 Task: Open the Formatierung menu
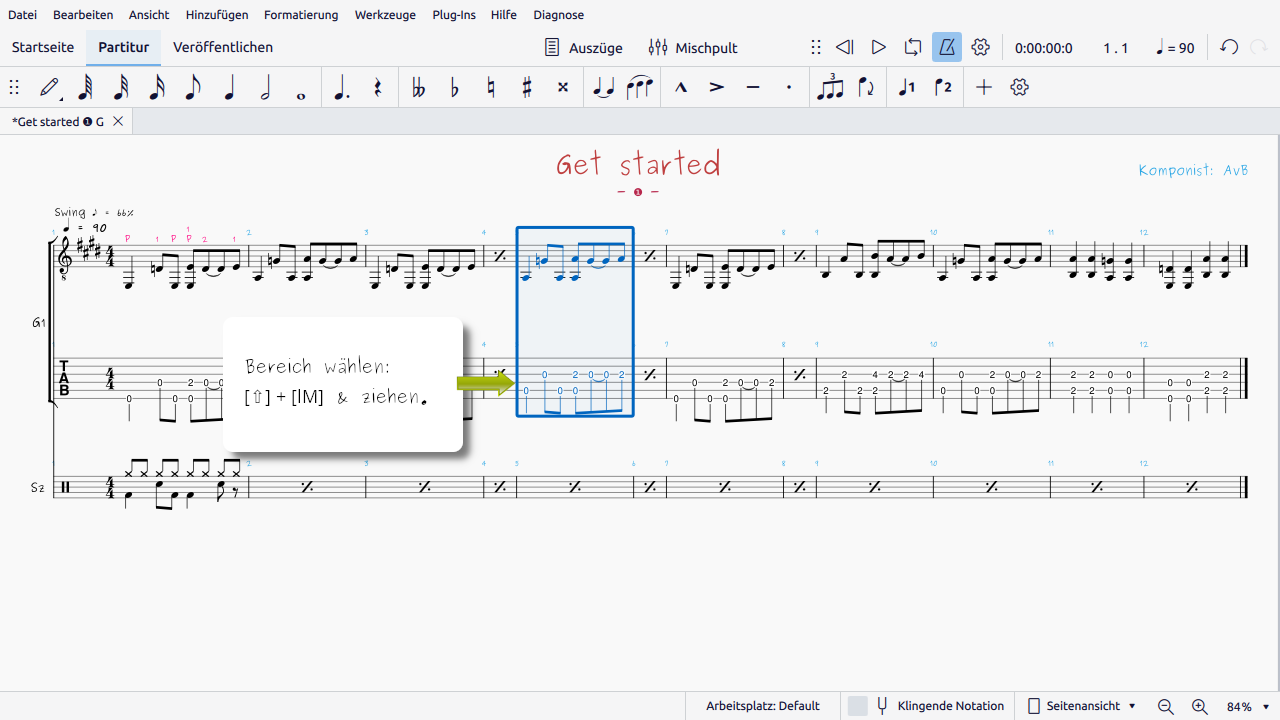pyautogui.click(x=301, y=15)
